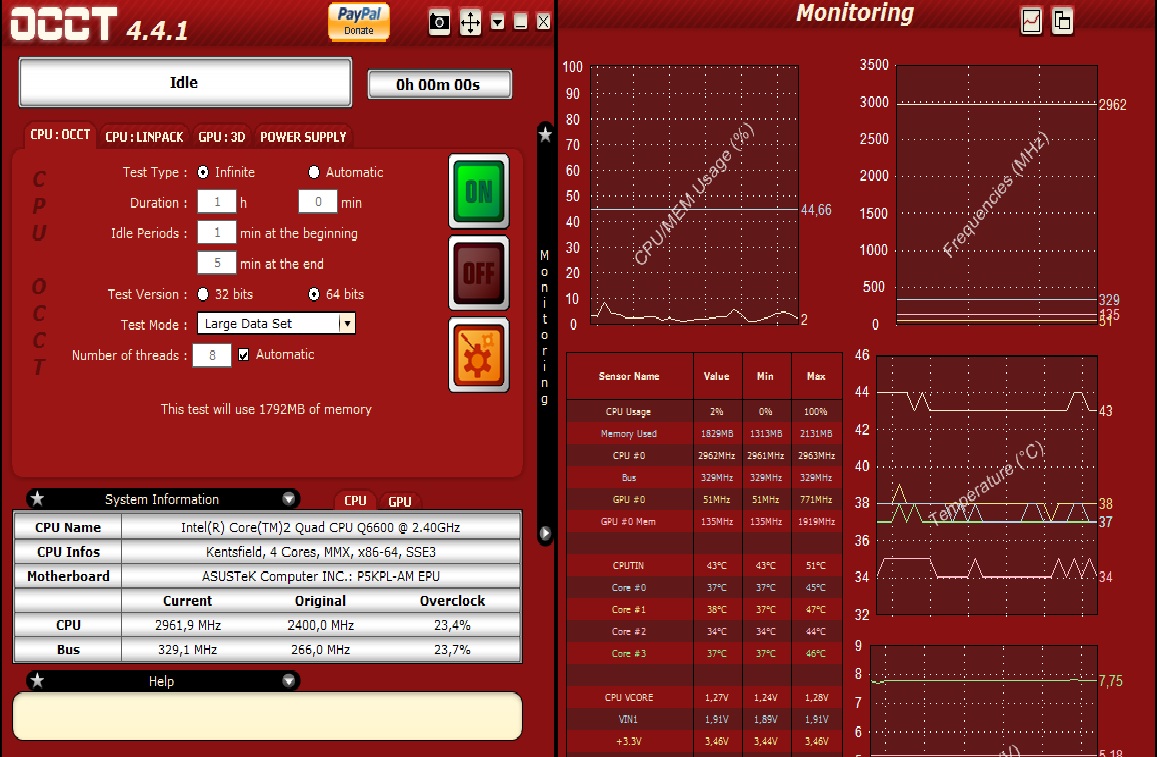Click the Intel Core2 Quad Q6600 CPU name
The image size is (1157, 757).
pos(321,528)
